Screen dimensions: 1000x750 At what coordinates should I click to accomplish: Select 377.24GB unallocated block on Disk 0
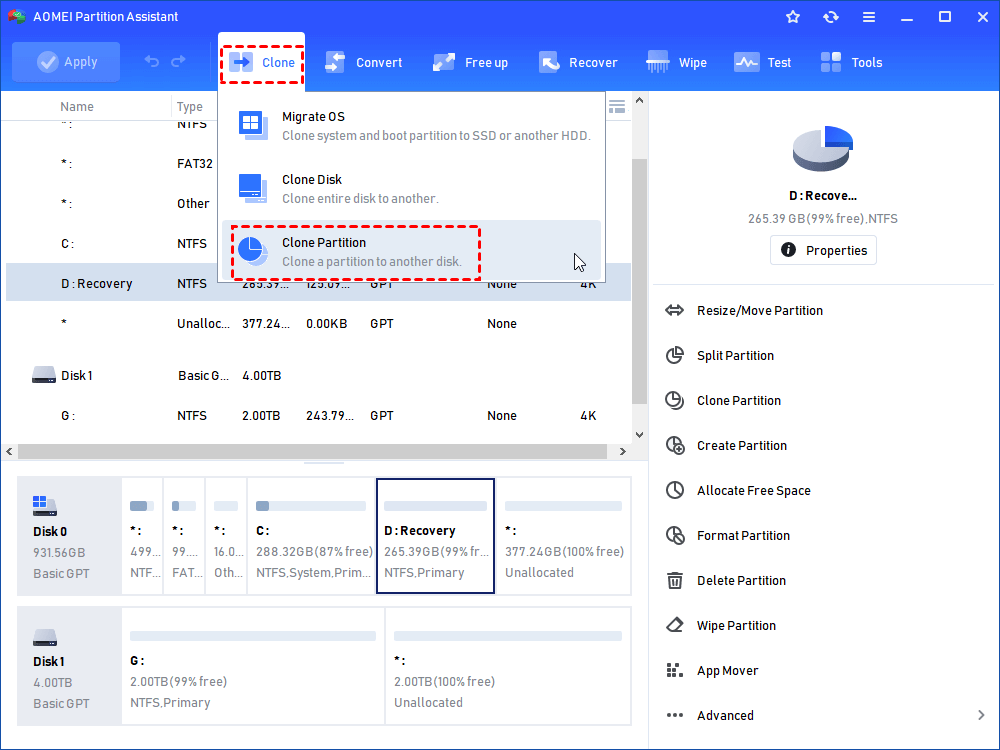pos(564,536)
